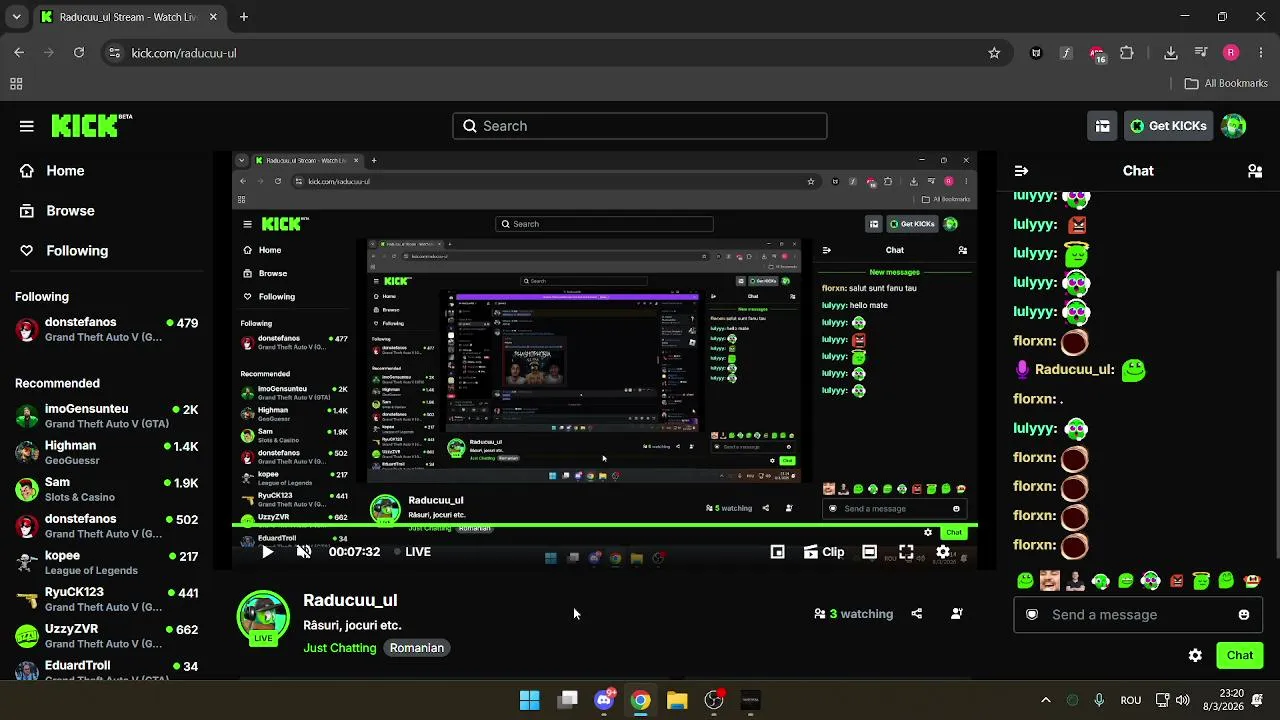Open the emote picker smiley in message box

[1244, 615]
